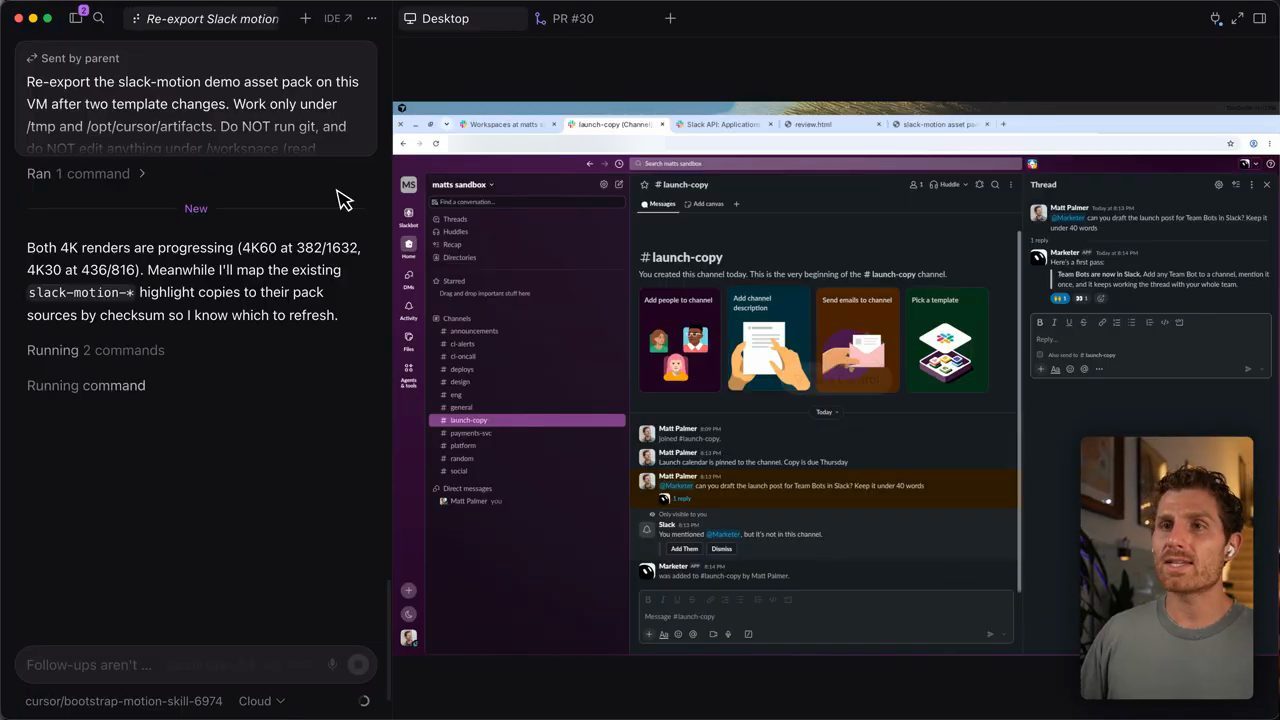Open thread settings gear icon

tap(1218, 185)
